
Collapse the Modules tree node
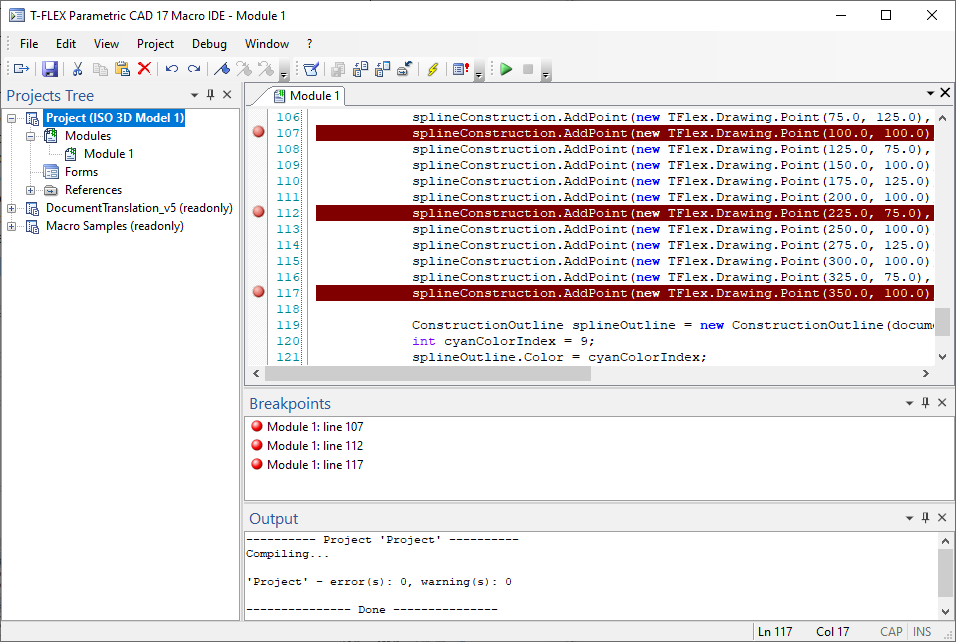coord(30,136)
